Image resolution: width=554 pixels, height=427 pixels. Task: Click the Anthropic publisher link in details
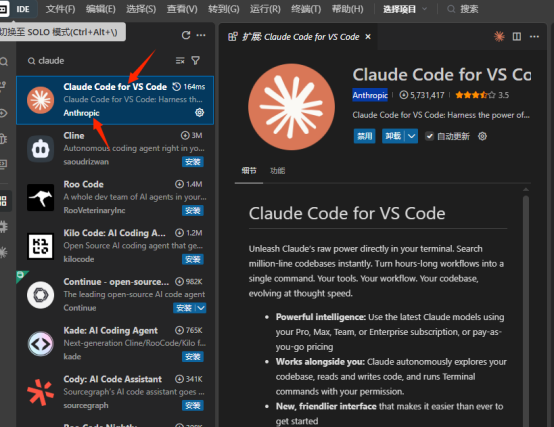tap(370, 95)
